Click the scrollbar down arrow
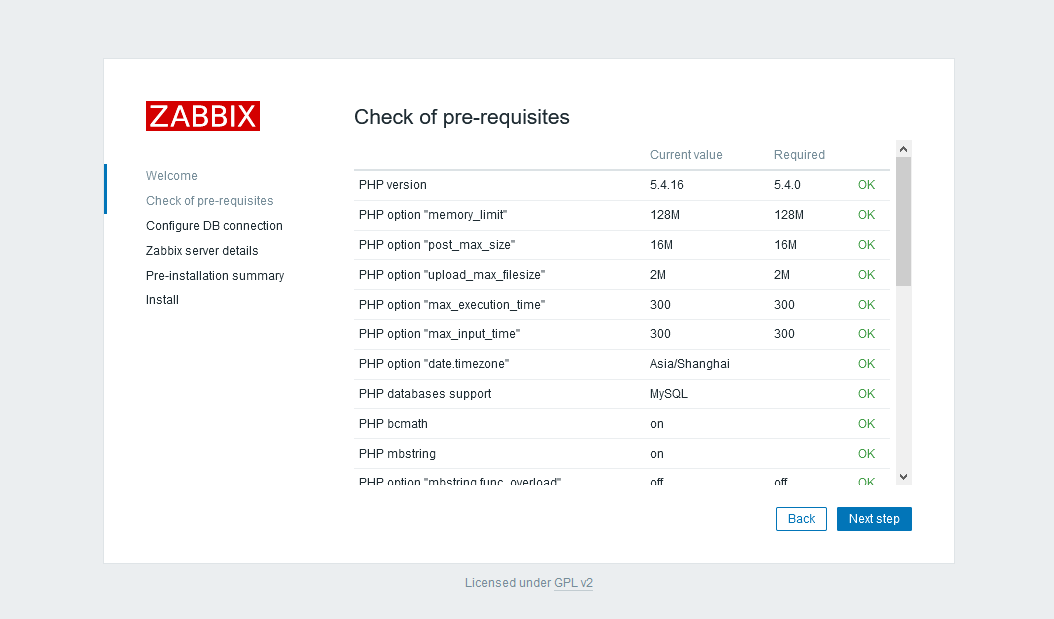This screenshot has width=1054, height=619. tap(903, 477)
